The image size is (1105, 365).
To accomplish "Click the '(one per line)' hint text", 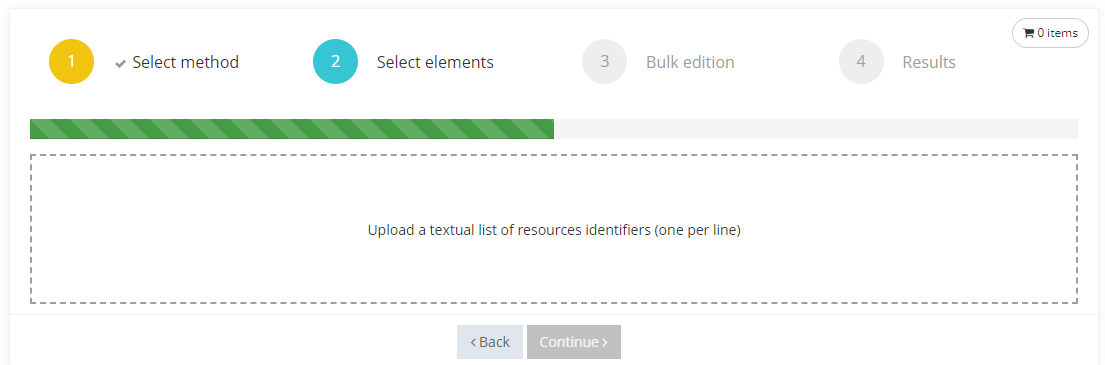I will pyautogui.click(x=698, y=230).
